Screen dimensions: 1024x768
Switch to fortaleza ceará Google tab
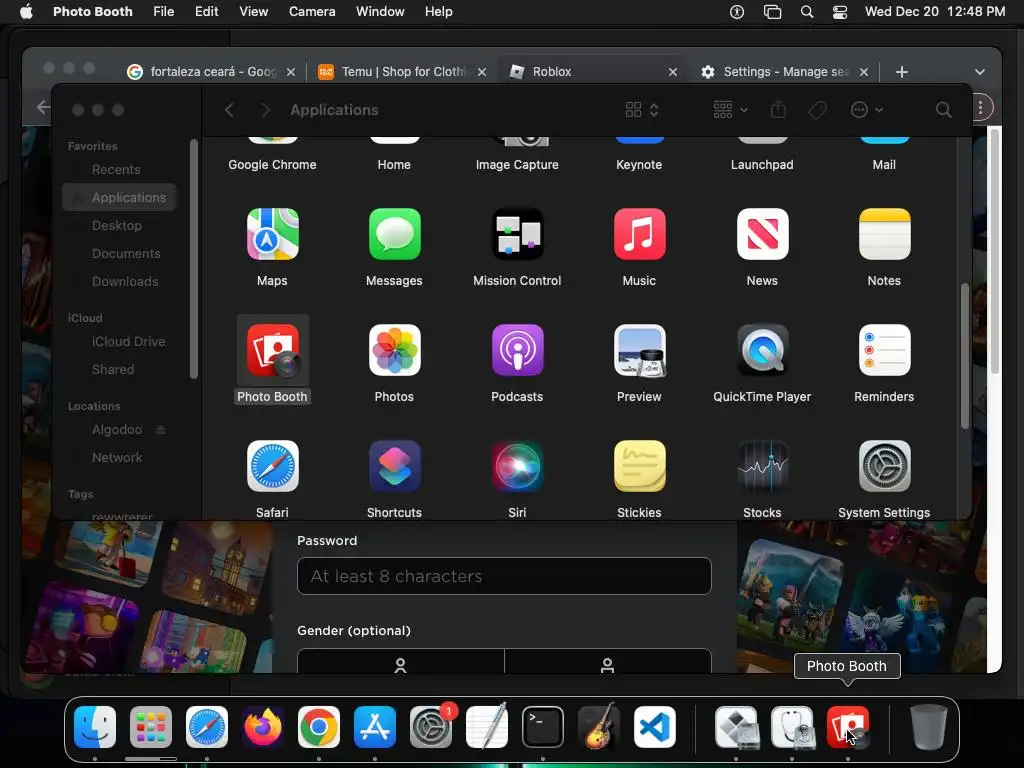coord(212,72)
